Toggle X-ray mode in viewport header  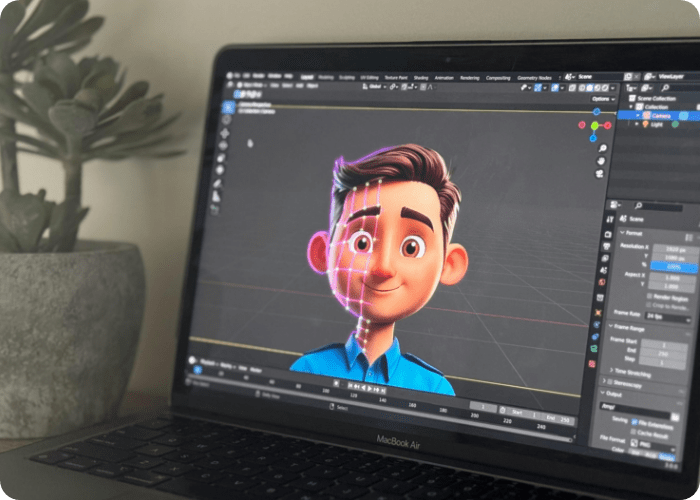[x=572, y=88]
